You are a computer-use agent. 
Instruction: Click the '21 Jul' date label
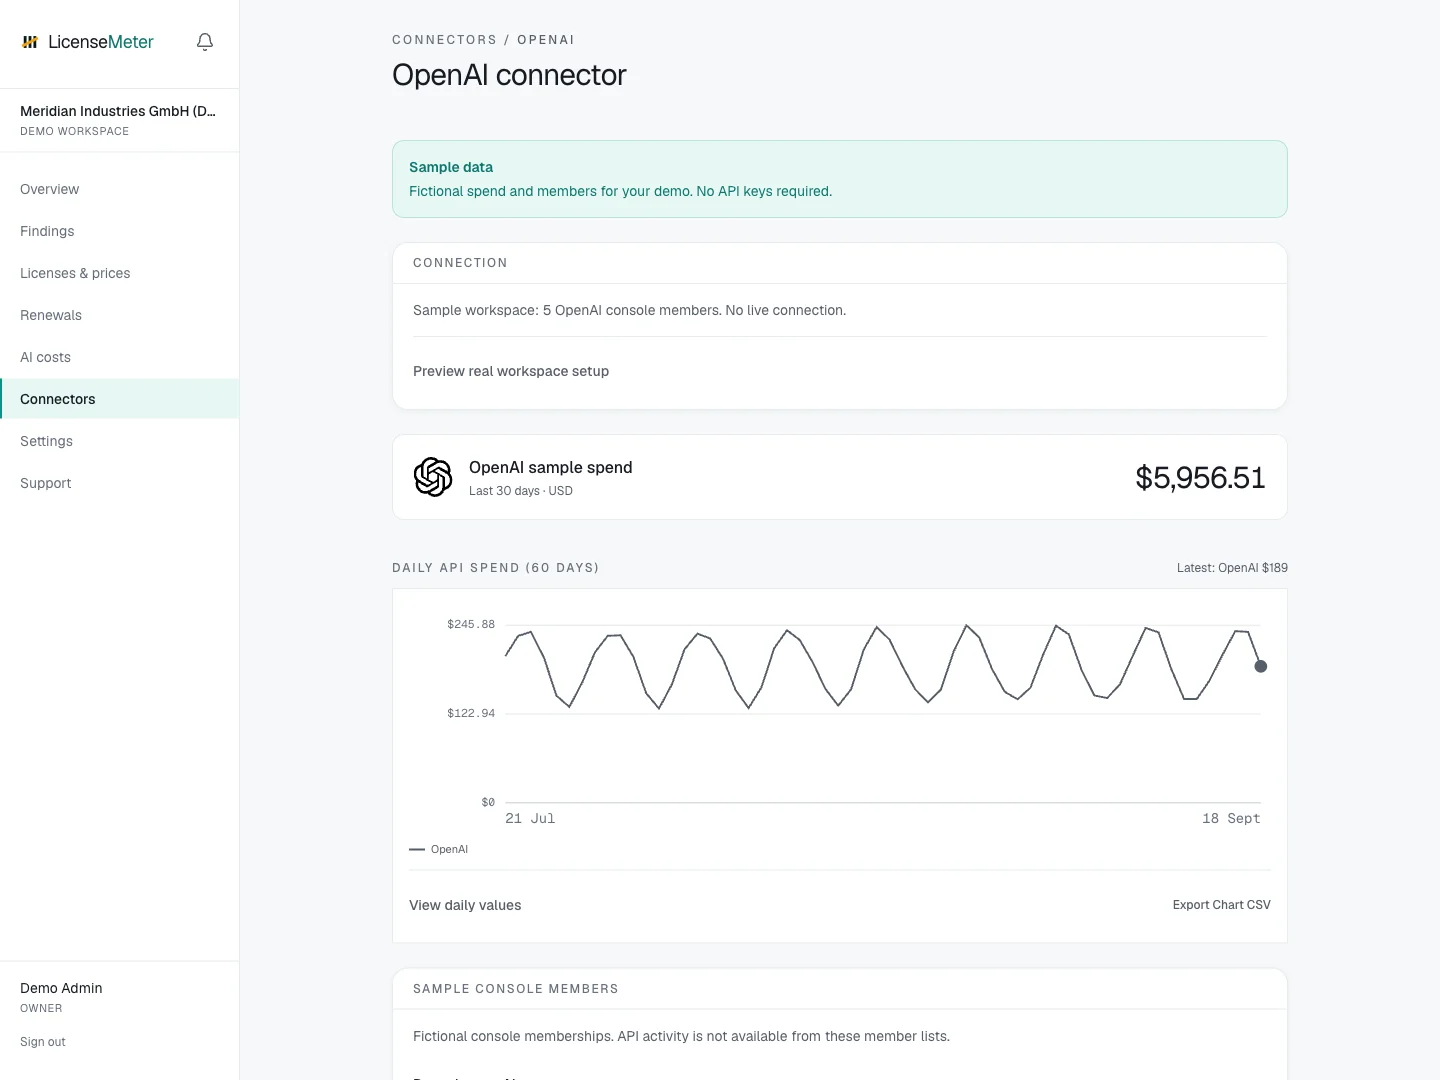point(530,818)
